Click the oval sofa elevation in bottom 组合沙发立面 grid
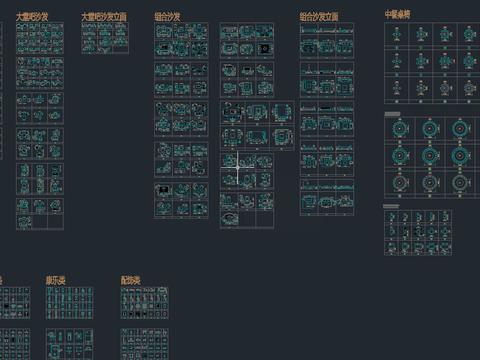The width and height of the screenshot is (480, 360). tap(327, 202)
